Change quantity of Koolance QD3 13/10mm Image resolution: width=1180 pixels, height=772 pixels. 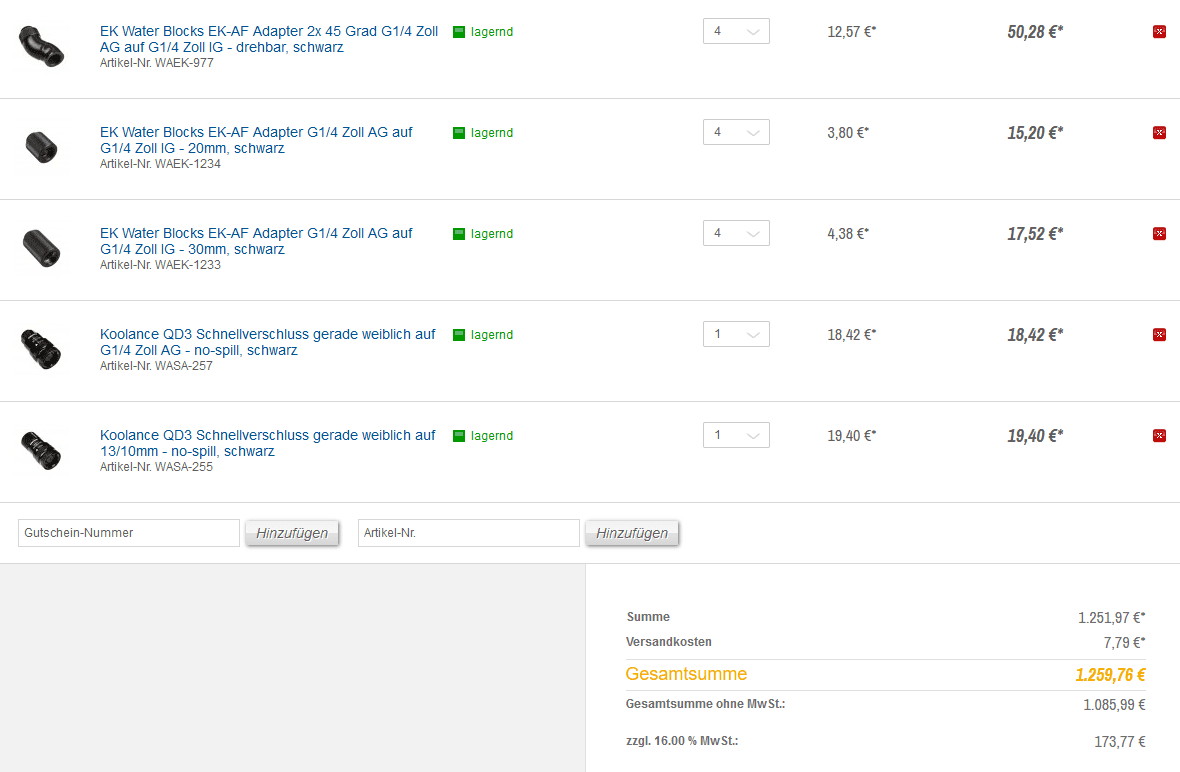click(x=736, y=435)
